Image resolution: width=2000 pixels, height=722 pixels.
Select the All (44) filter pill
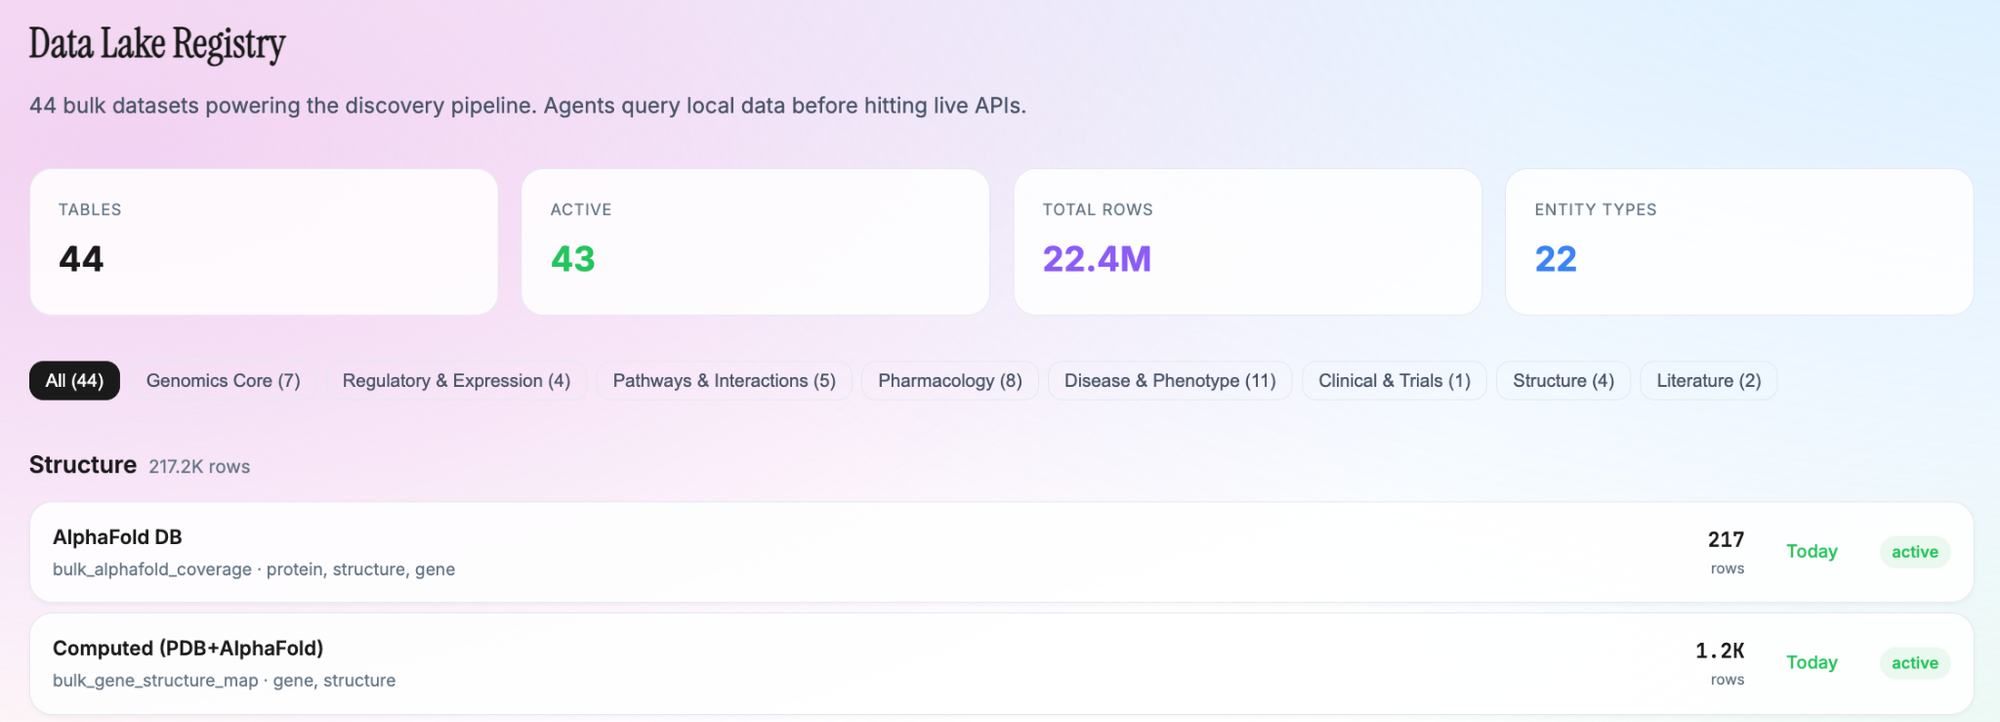[74, 381]
